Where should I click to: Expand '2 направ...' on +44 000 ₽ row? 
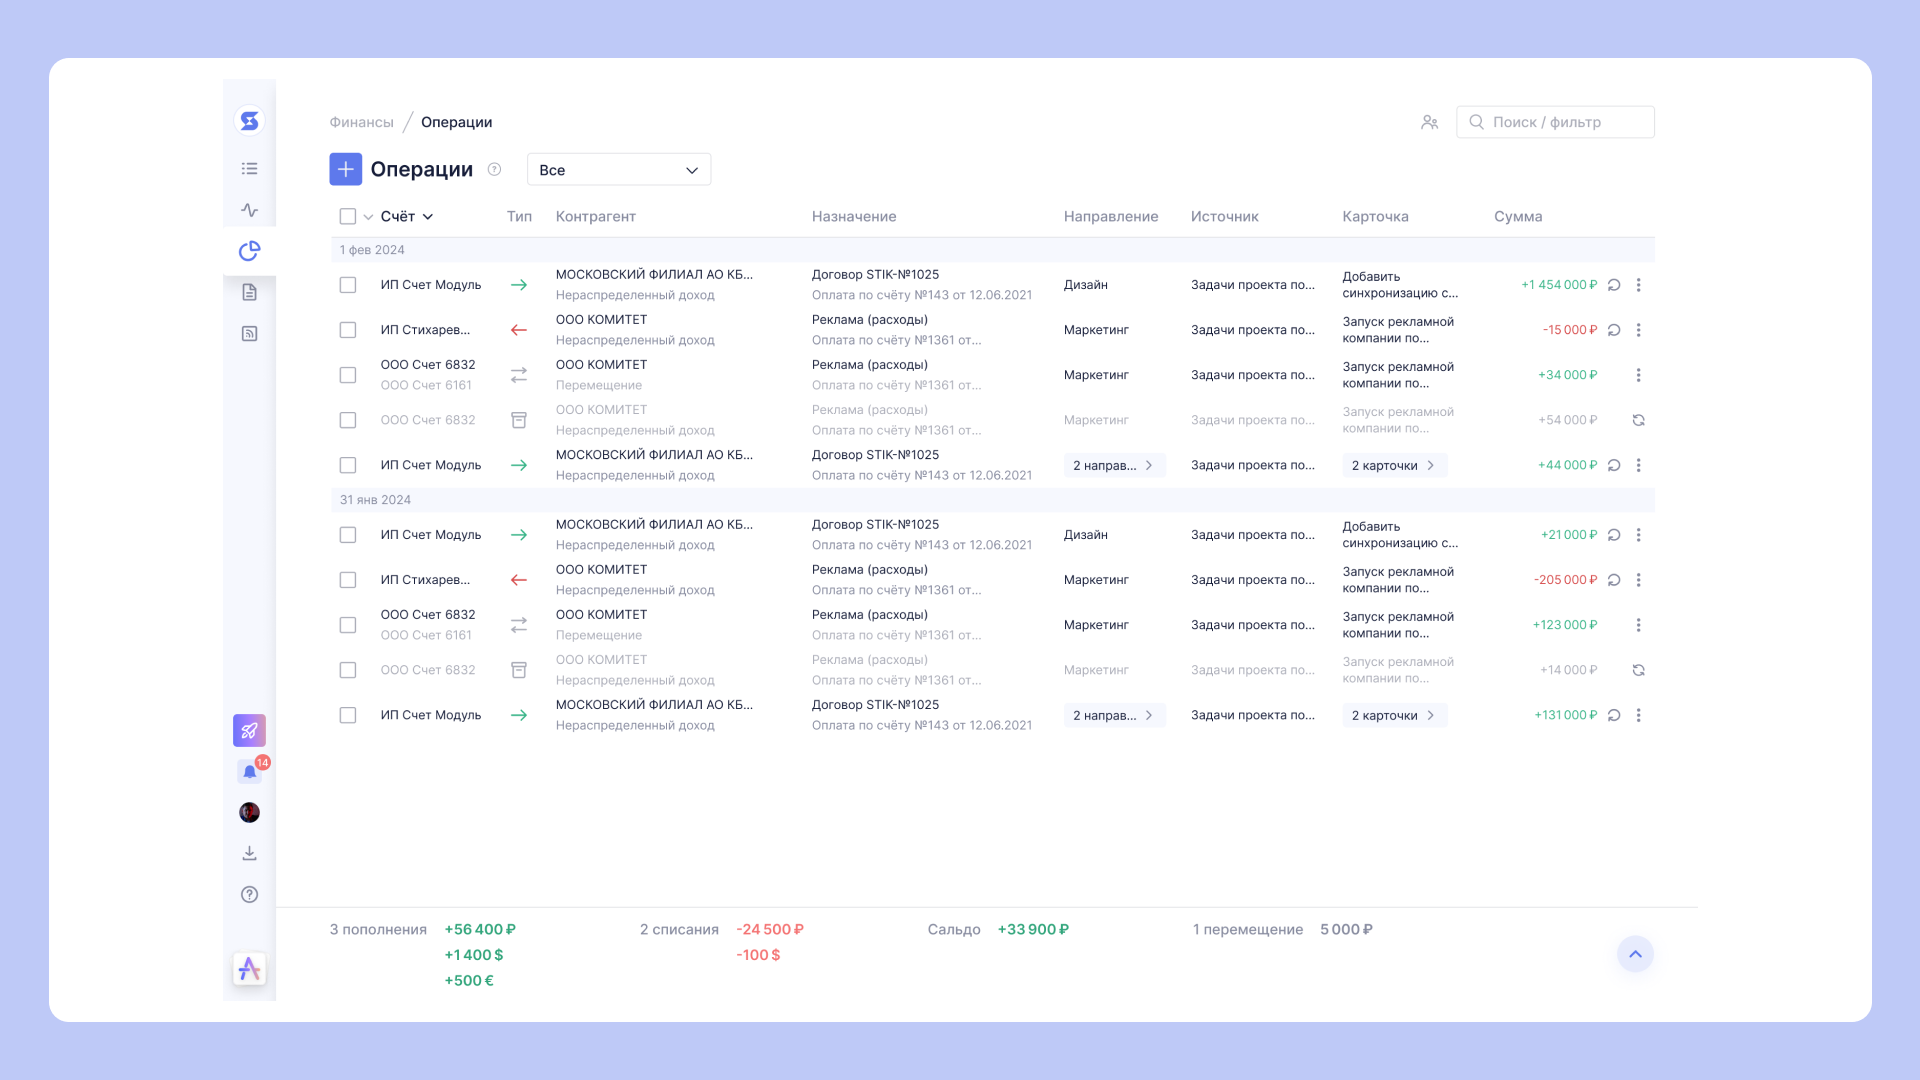point(1113,465)
